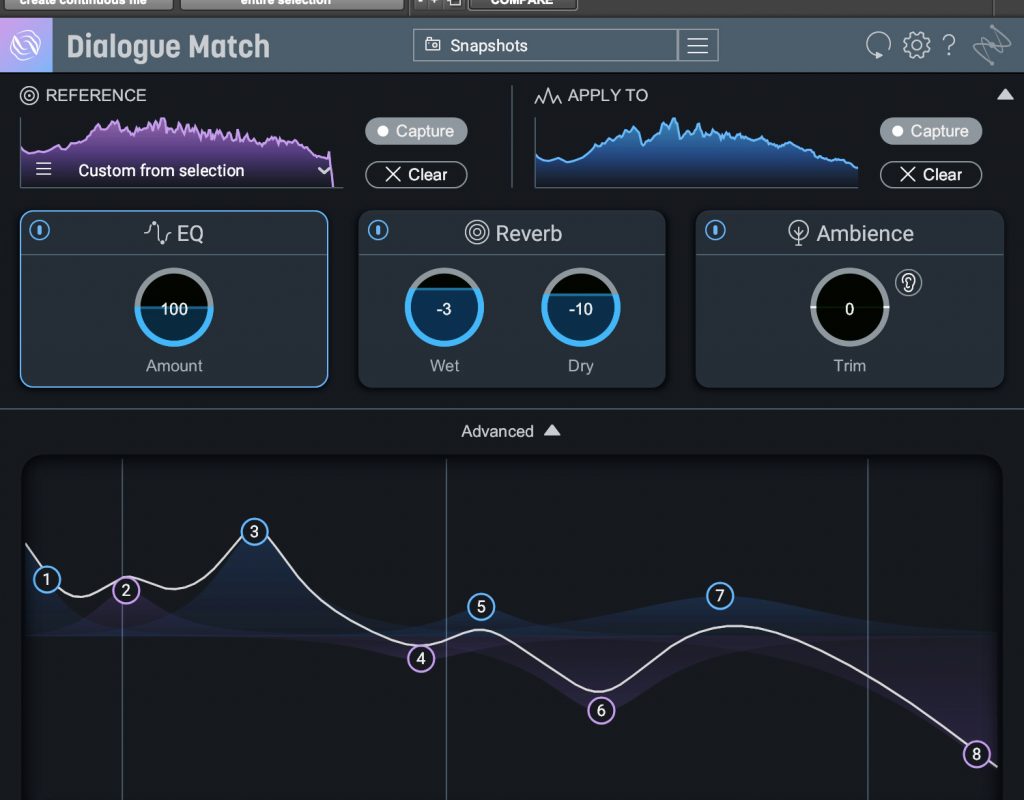
Task: Toggle the Ambience listen ear icon
Action: pos(908,283)
